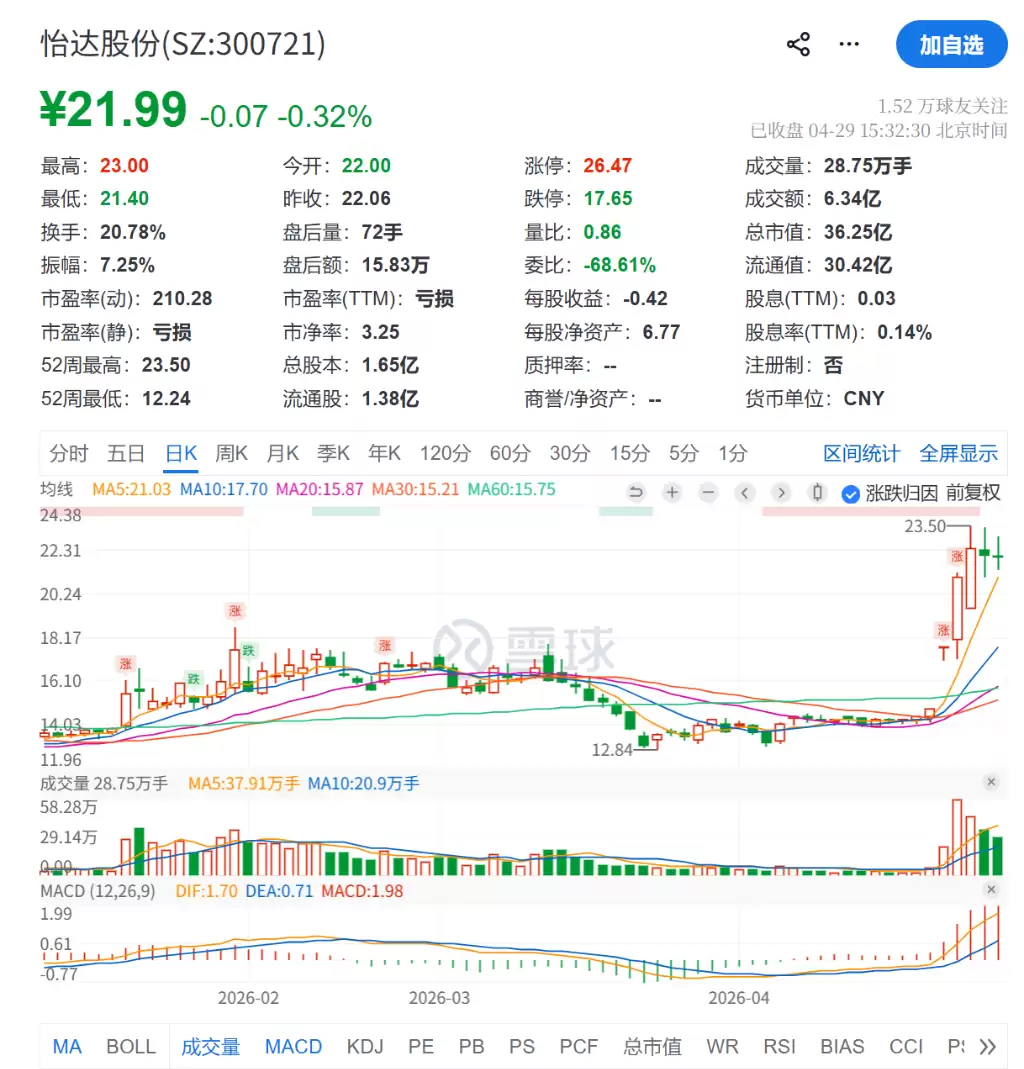Switch to the 周K chart tab
Viewport: 1024px width, 1069px height.
point(231,453)
